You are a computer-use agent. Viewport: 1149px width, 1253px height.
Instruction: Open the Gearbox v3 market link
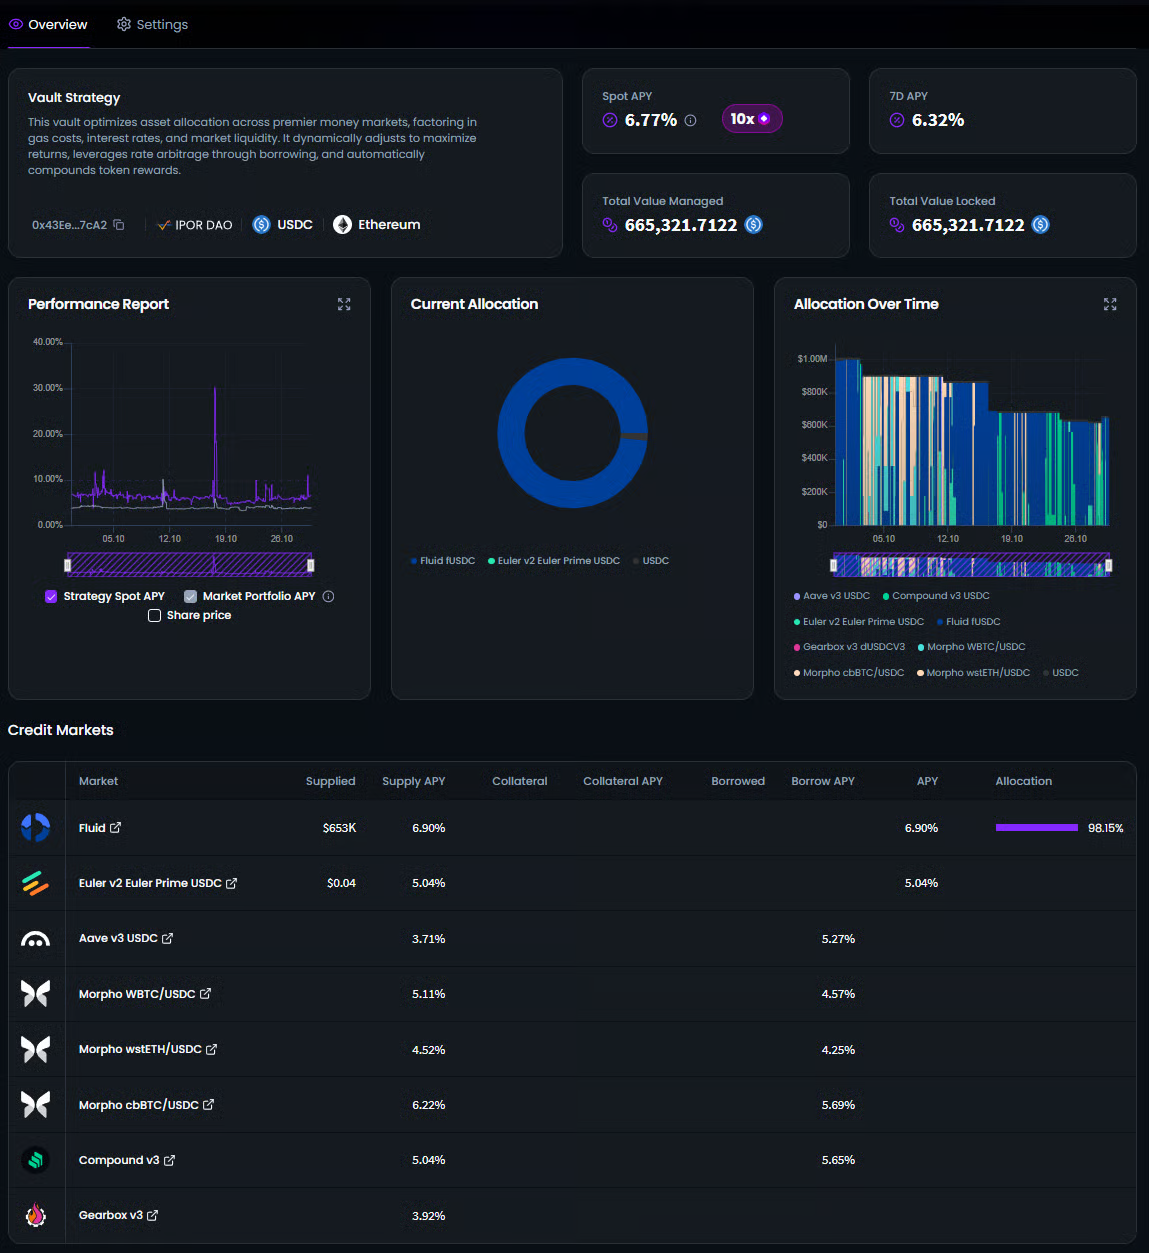pos(153,1216)
